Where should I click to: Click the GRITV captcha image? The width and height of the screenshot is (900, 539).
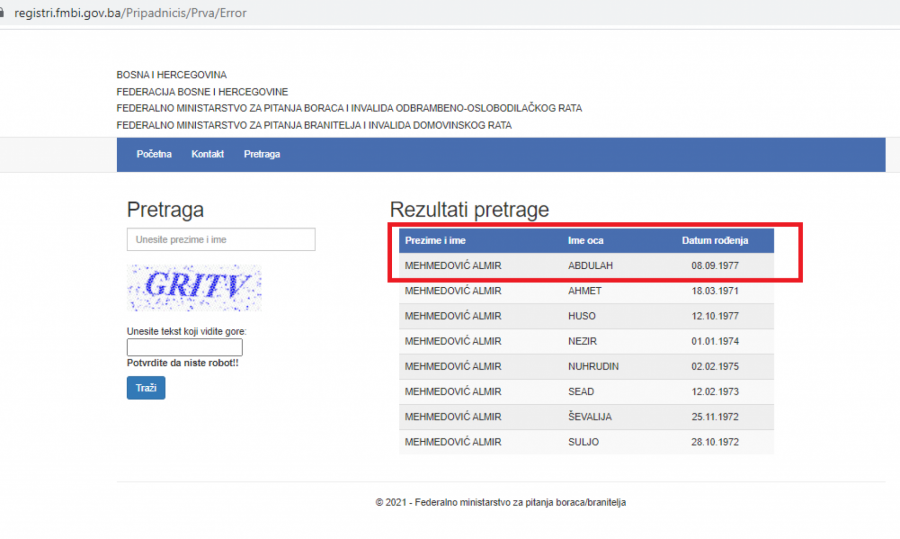coord(194,288)
